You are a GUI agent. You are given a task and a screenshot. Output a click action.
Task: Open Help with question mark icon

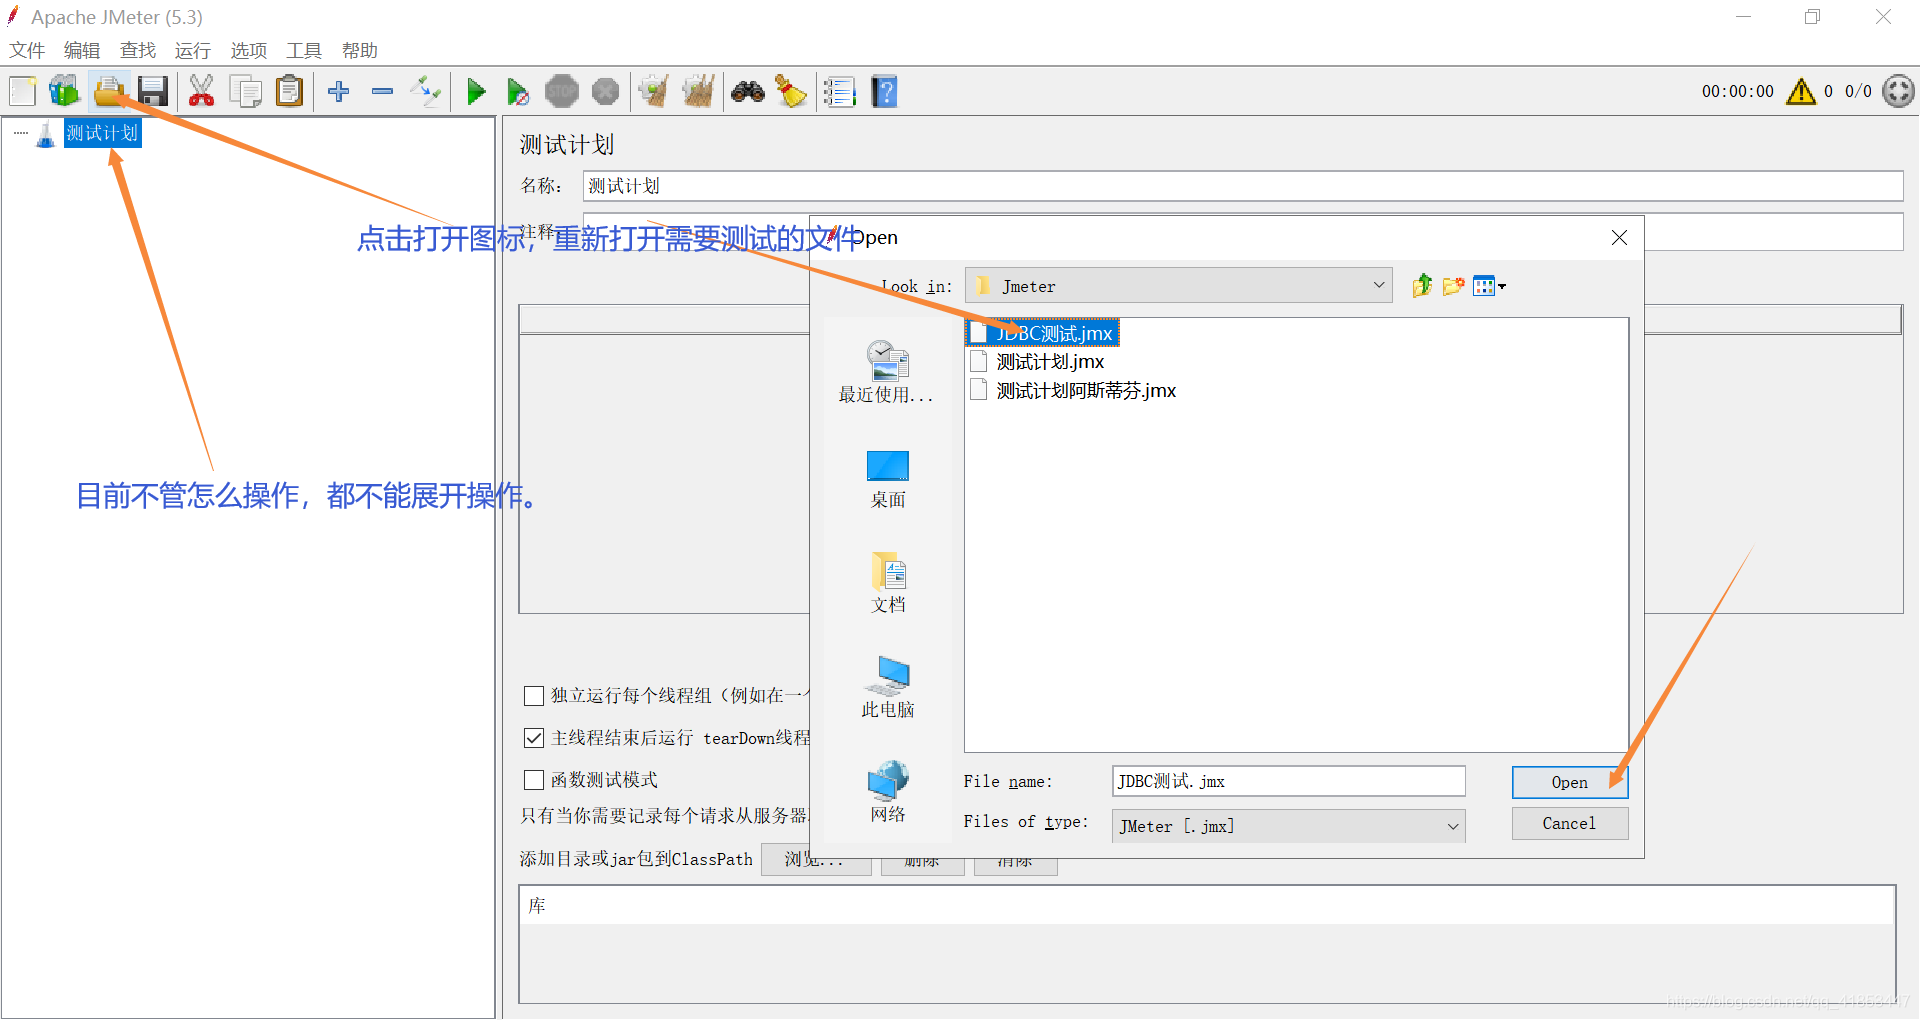[884, 92]
